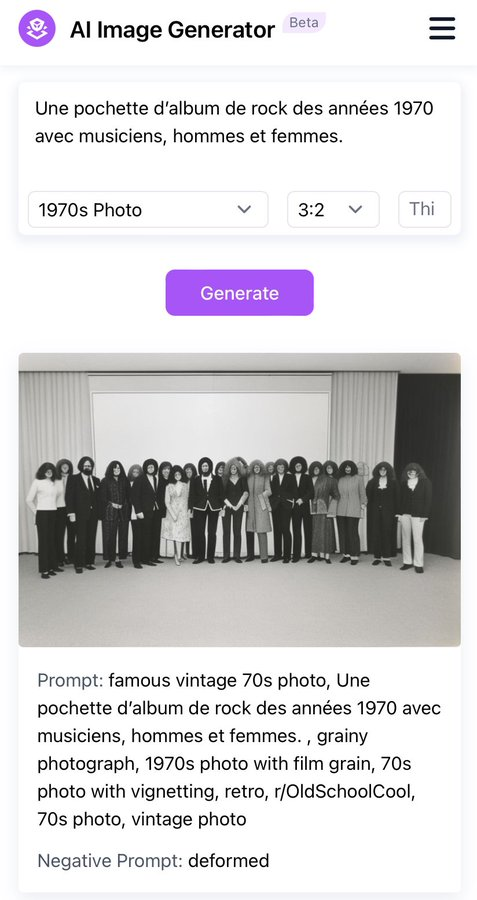The image size is (477, 900).
Task: Open the 3:2 aspect ratio dropdown
Action: [x=333, y=210]
